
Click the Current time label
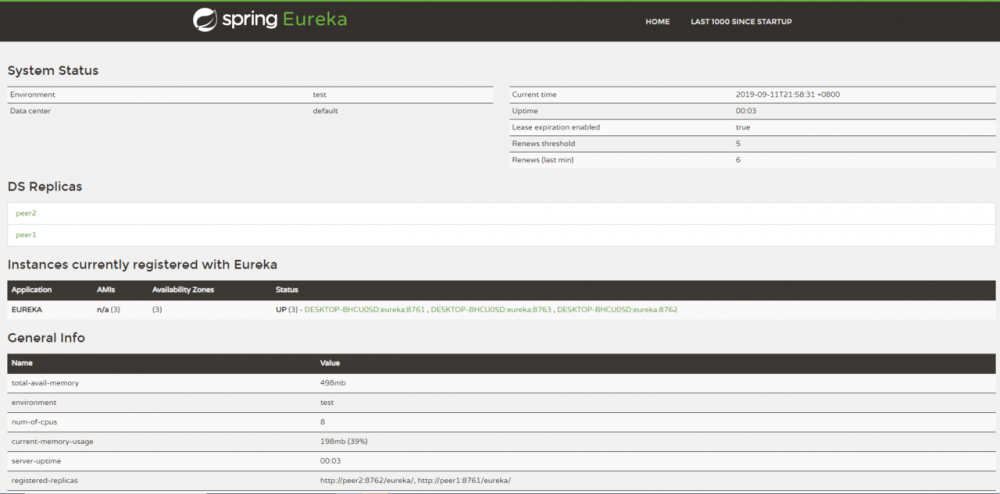(x=534, y=94)
